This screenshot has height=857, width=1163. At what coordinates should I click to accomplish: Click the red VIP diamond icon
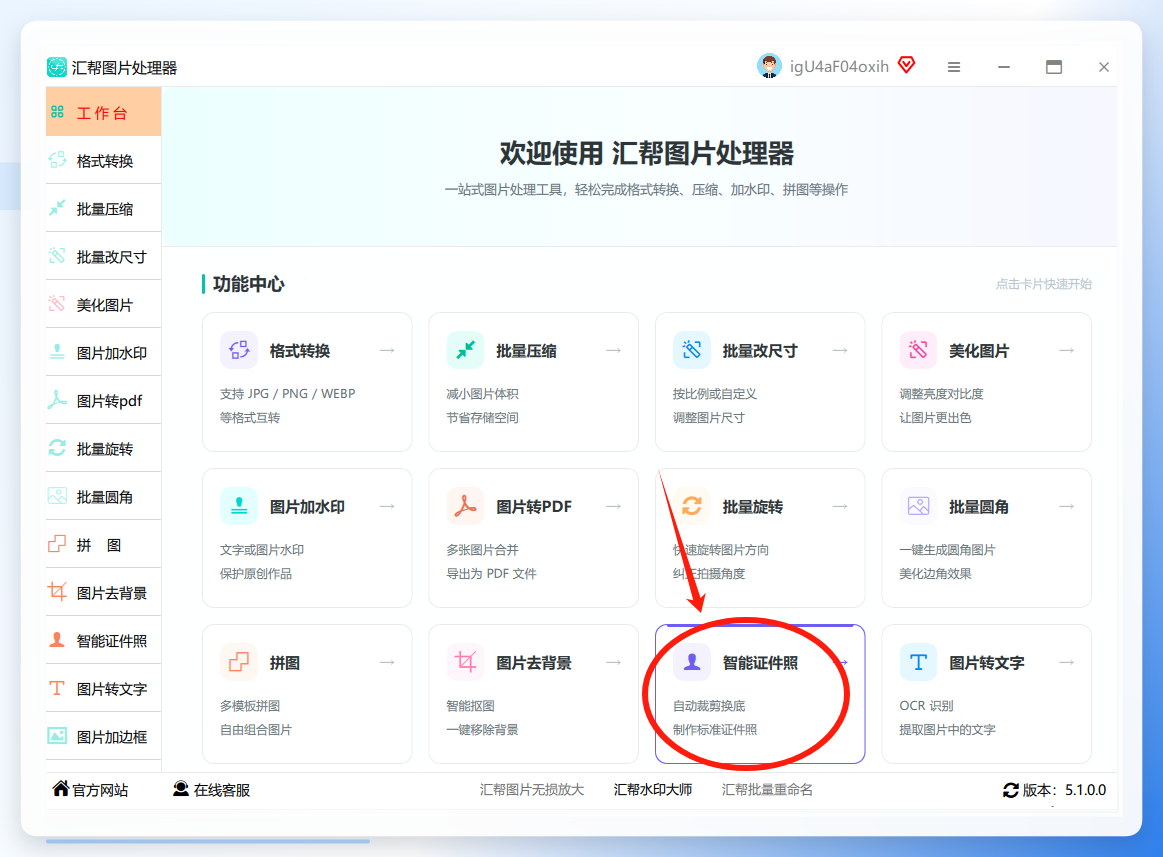(906, 65)
